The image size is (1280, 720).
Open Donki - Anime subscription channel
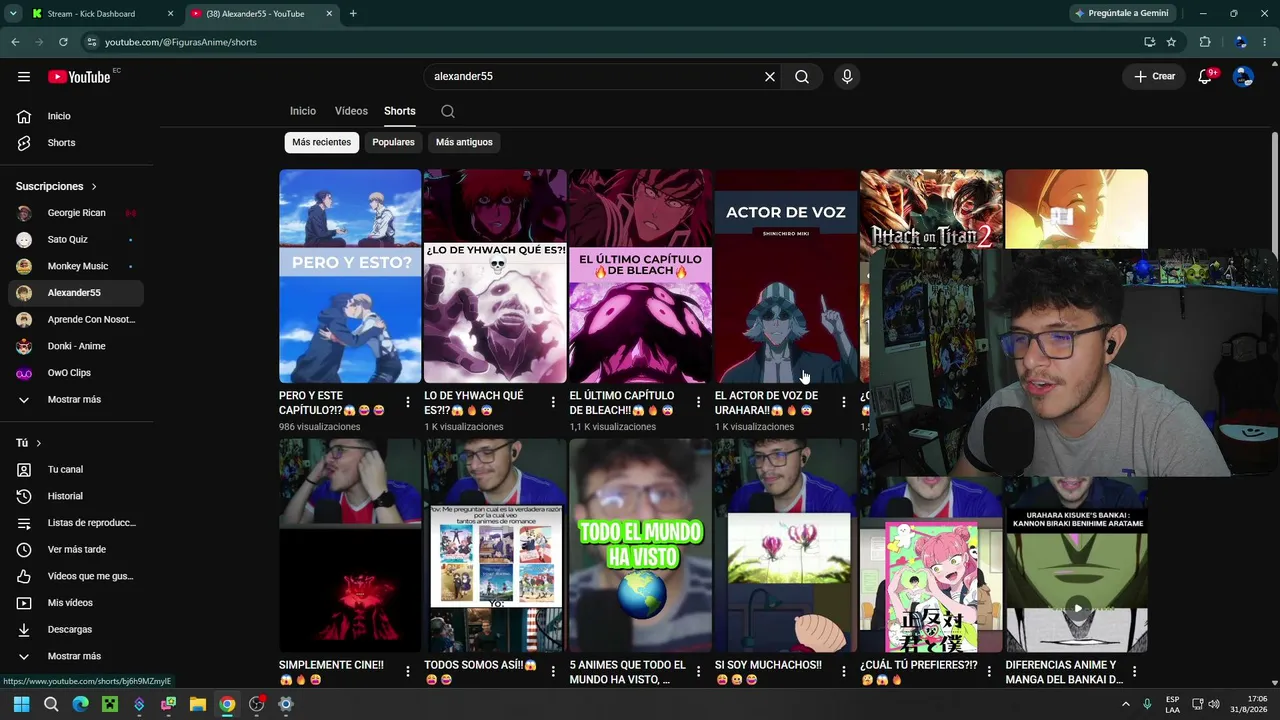[x=76, y=346]
